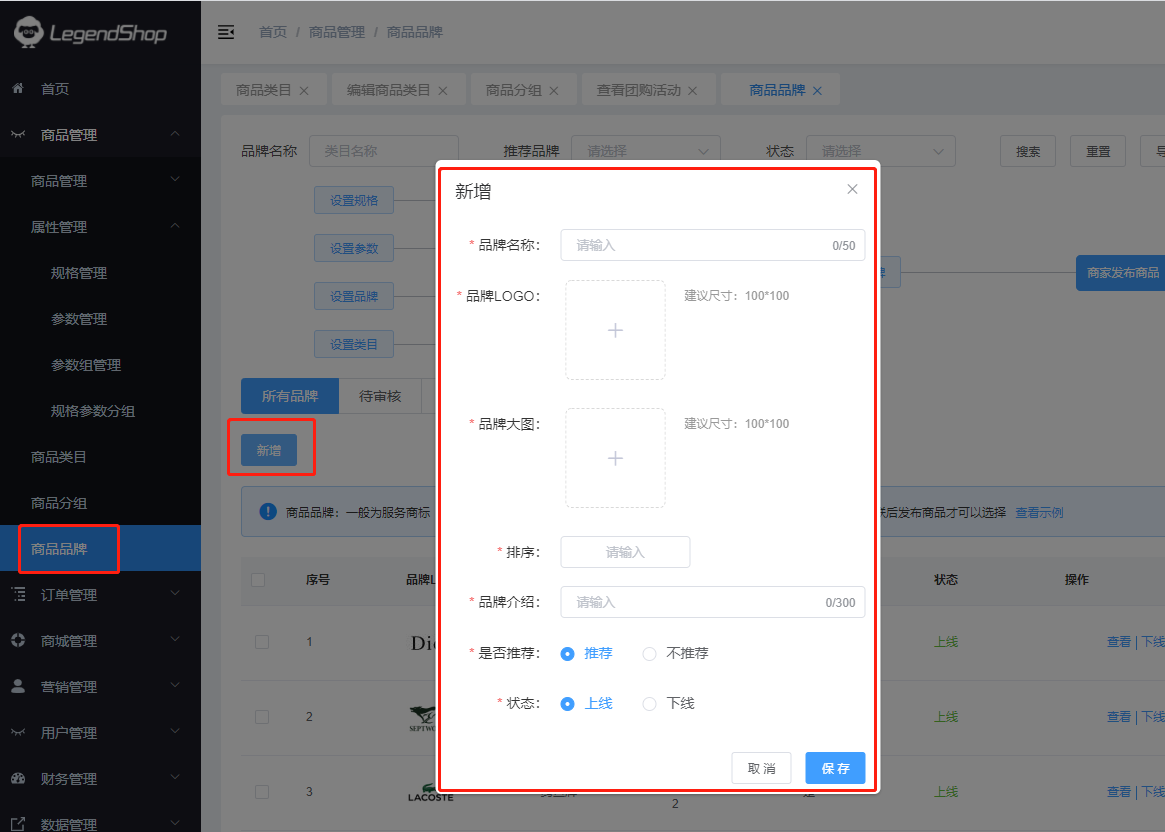The width and height of the screenshot is (1165, 832).
Task: Upload image in 品牌大图 plus box
Action: coord(615,458)
